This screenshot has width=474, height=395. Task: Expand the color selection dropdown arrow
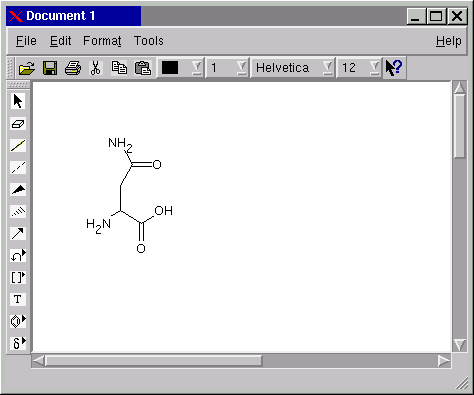point(197,68)
